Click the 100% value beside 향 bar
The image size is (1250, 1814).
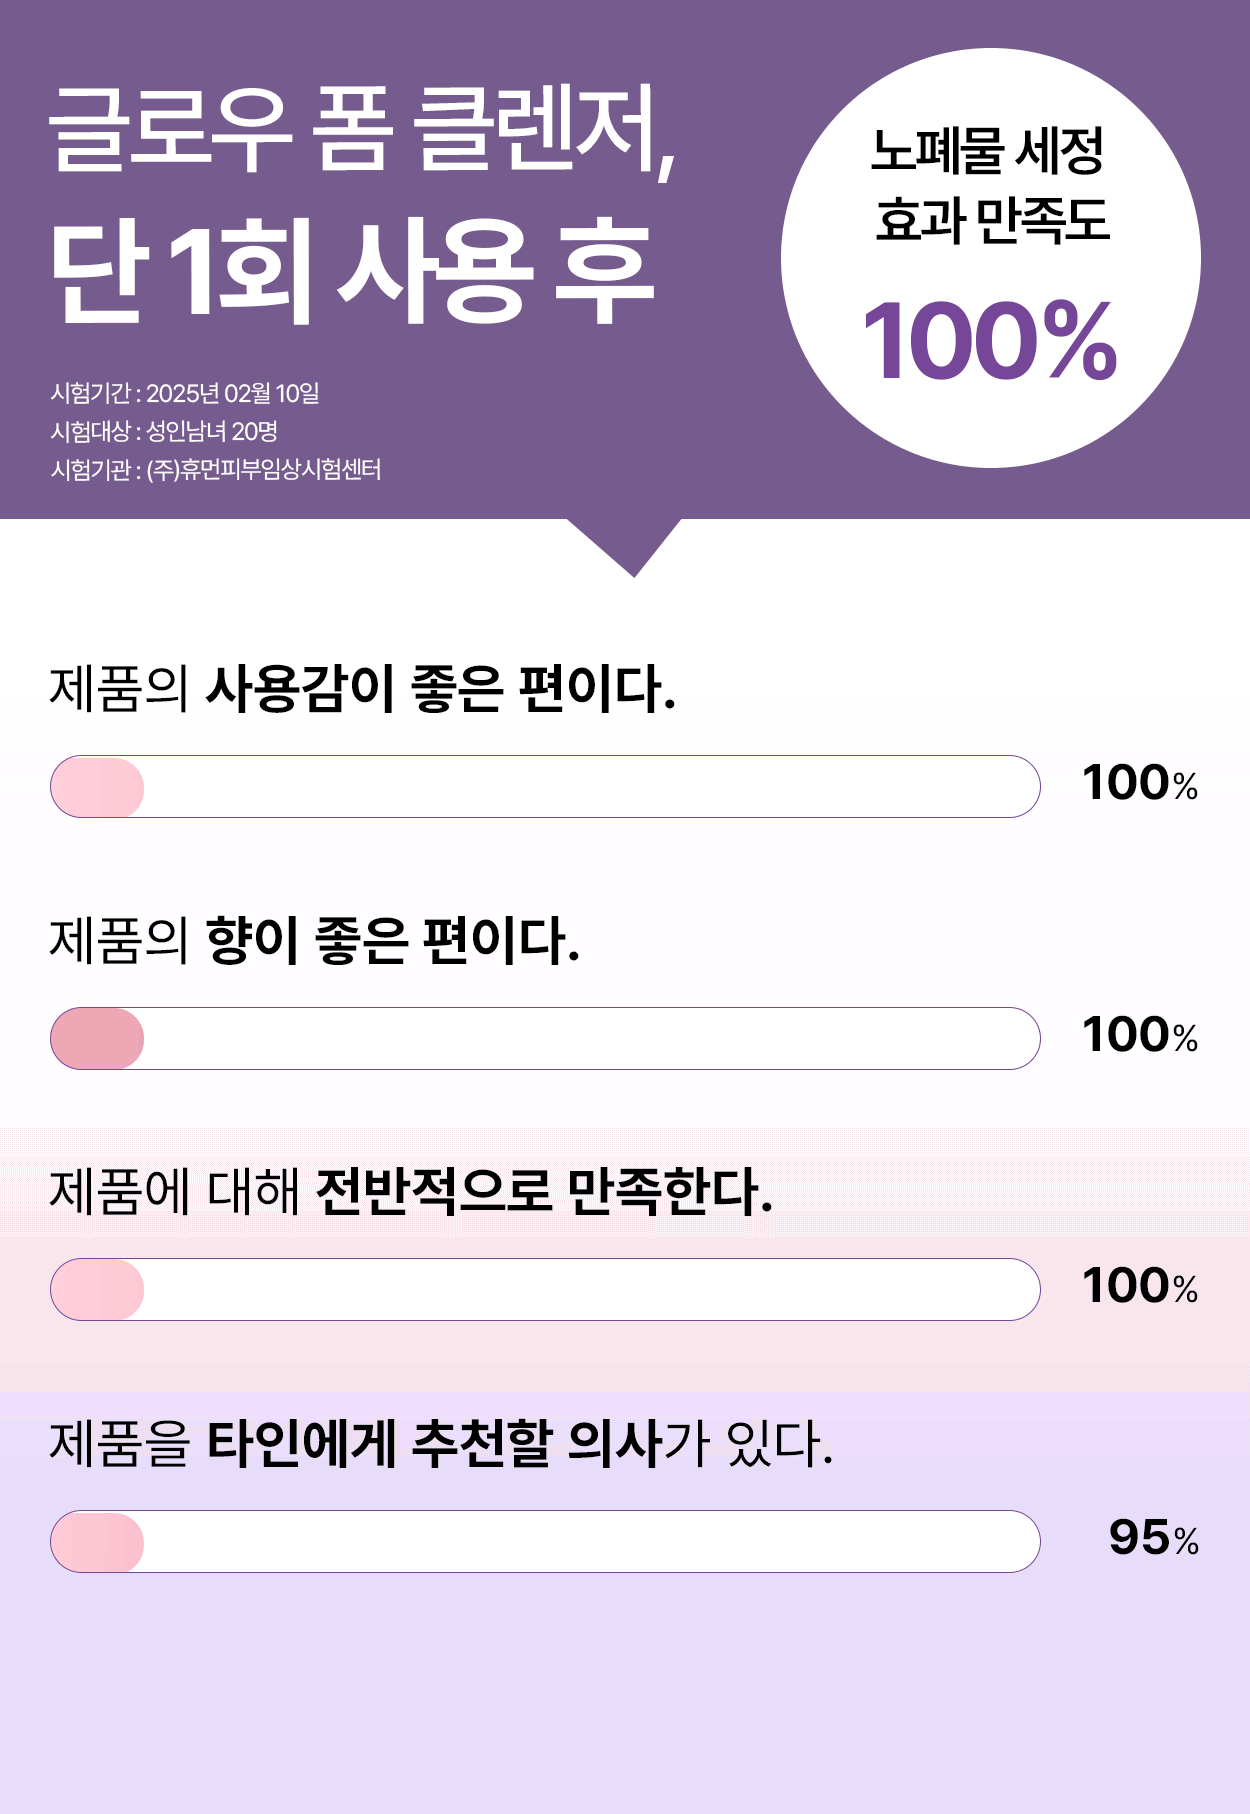[x=1140, y=1035]
